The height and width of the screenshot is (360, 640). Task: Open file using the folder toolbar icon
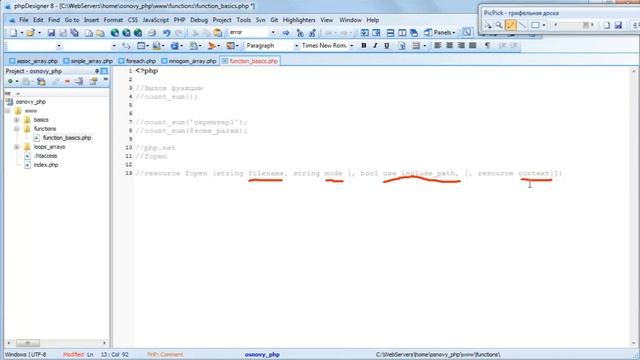[x=30, y=33]
